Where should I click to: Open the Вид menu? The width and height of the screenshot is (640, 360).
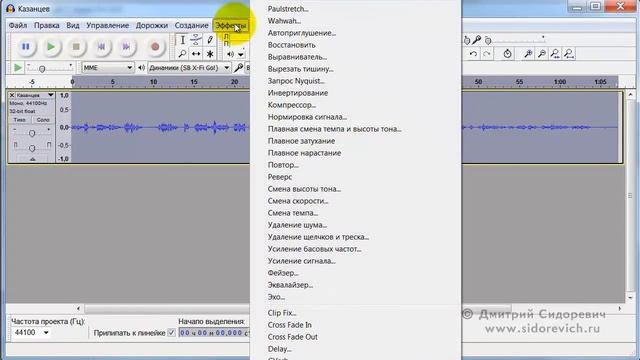click(x=73, y=25)
